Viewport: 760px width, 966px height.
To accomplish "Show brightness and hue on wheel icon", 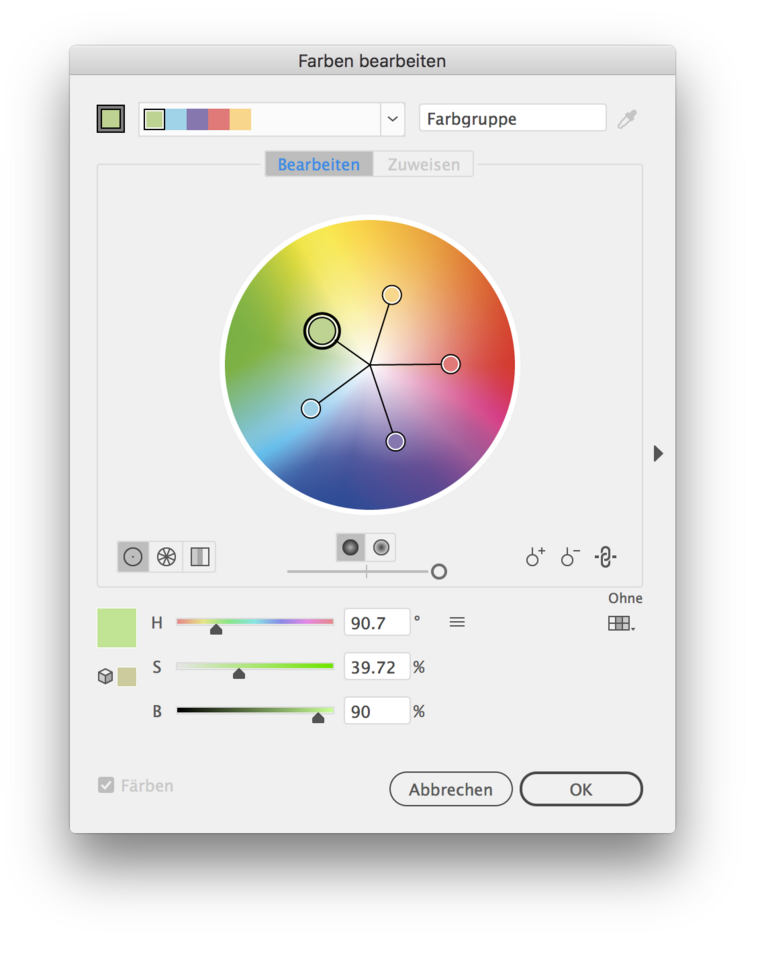I will [x=381, y=547].
